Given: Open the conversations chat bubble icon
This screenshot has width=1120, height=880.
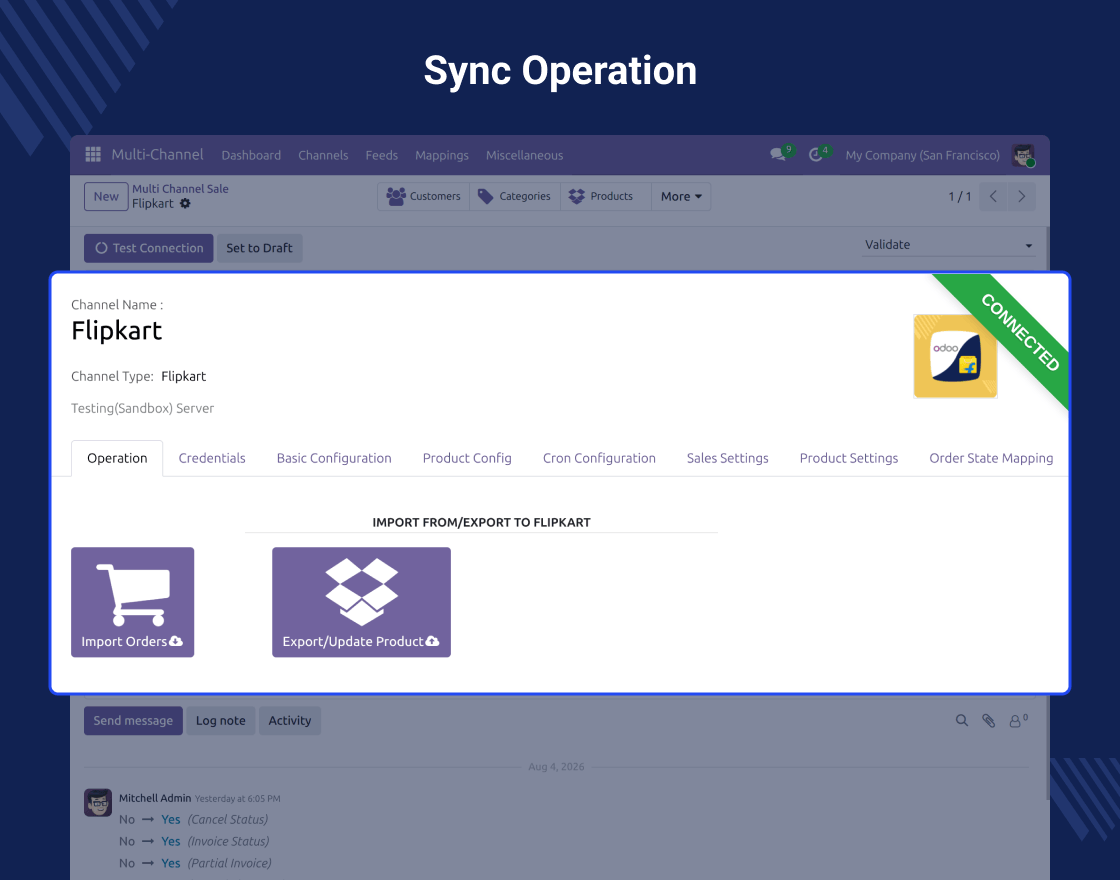Looking at the screenshot, I should click(x=778, y=154).
